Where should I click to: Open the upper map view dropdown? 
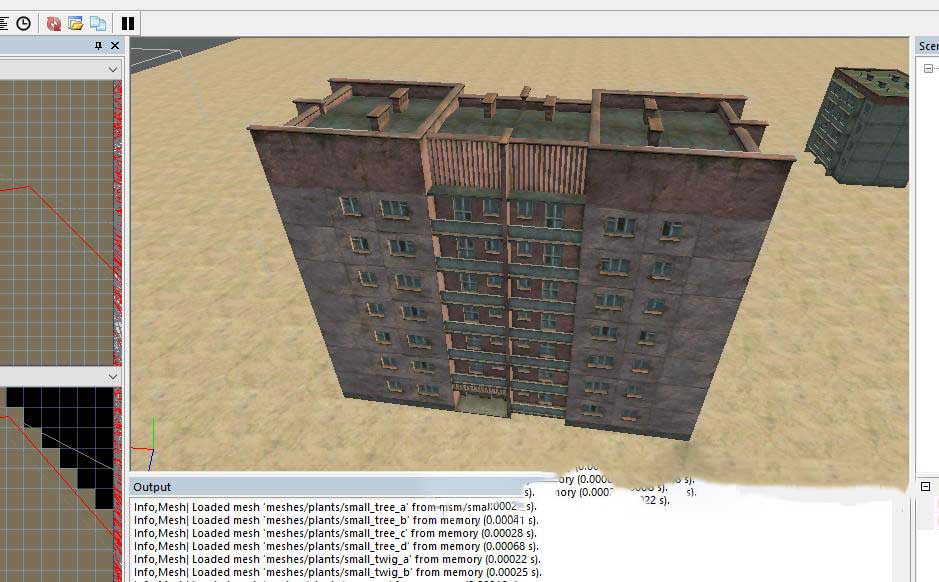pyautogui.click(x=113, y=69)
